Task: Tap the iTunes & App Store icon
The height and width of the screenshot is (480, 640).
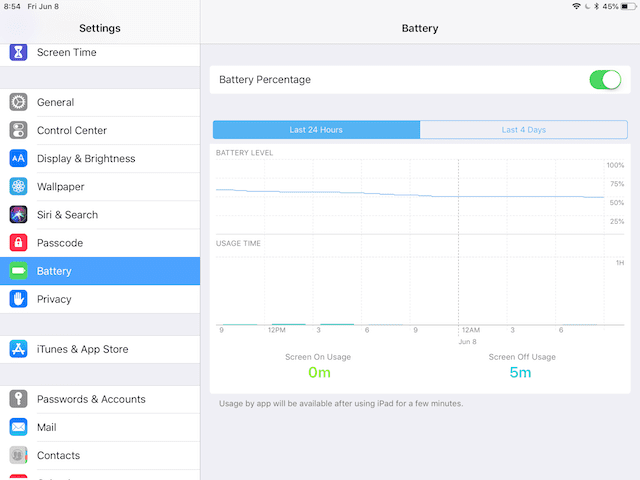Action: tap(18, 349)
